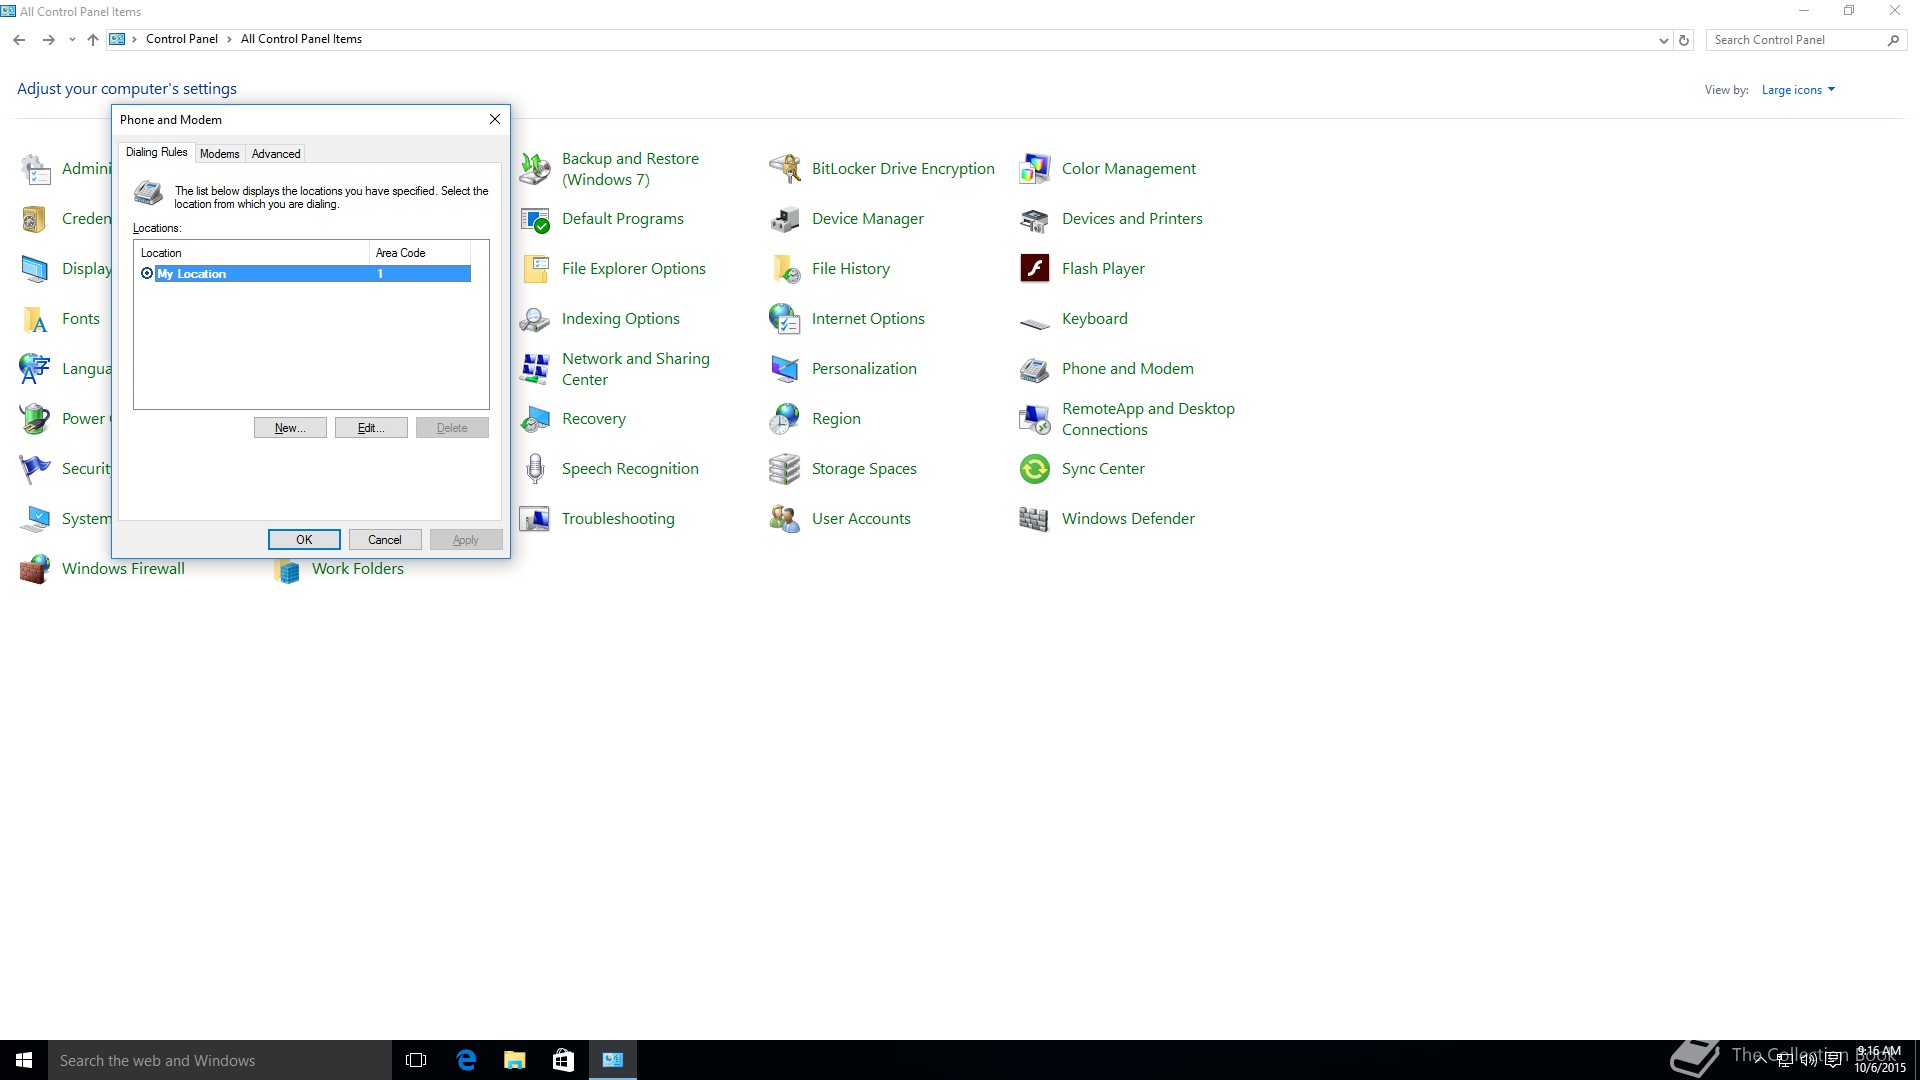Click the BitLocker Drive Encryption icon
The image size is (1920, 1080).
click(785, 169)
